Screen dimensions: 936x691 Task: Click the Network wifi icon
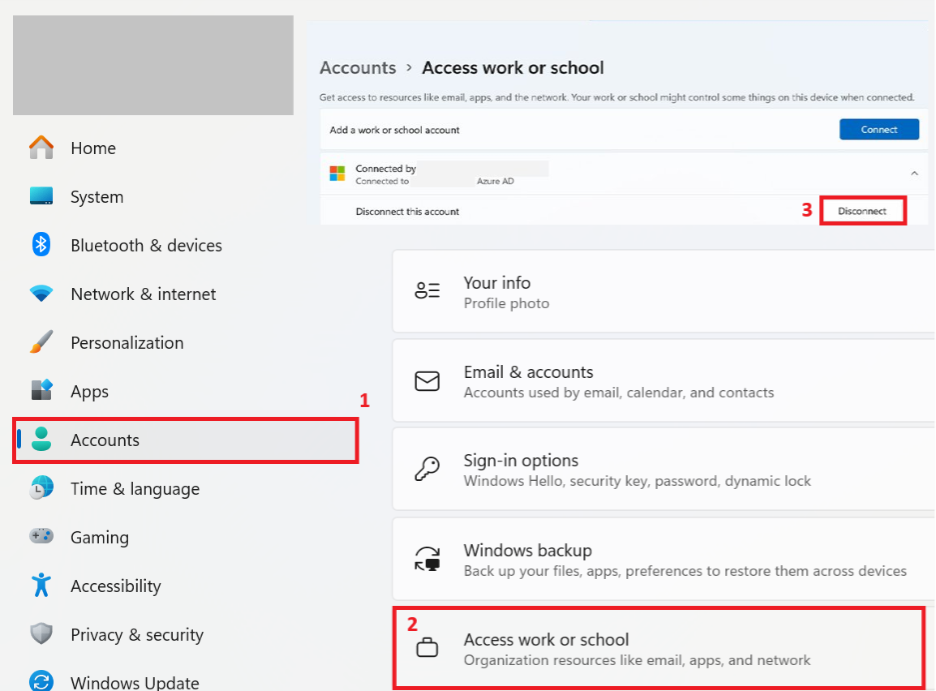click(x=41, y=294)
